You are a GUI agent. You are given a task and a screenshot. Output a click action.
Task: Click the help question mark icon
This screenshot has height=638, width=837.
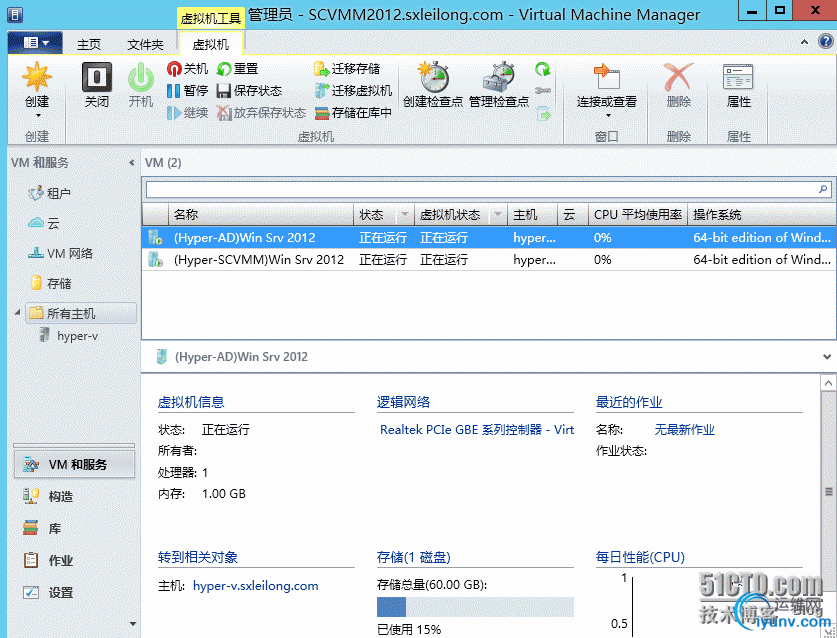[x=825, y=42]
